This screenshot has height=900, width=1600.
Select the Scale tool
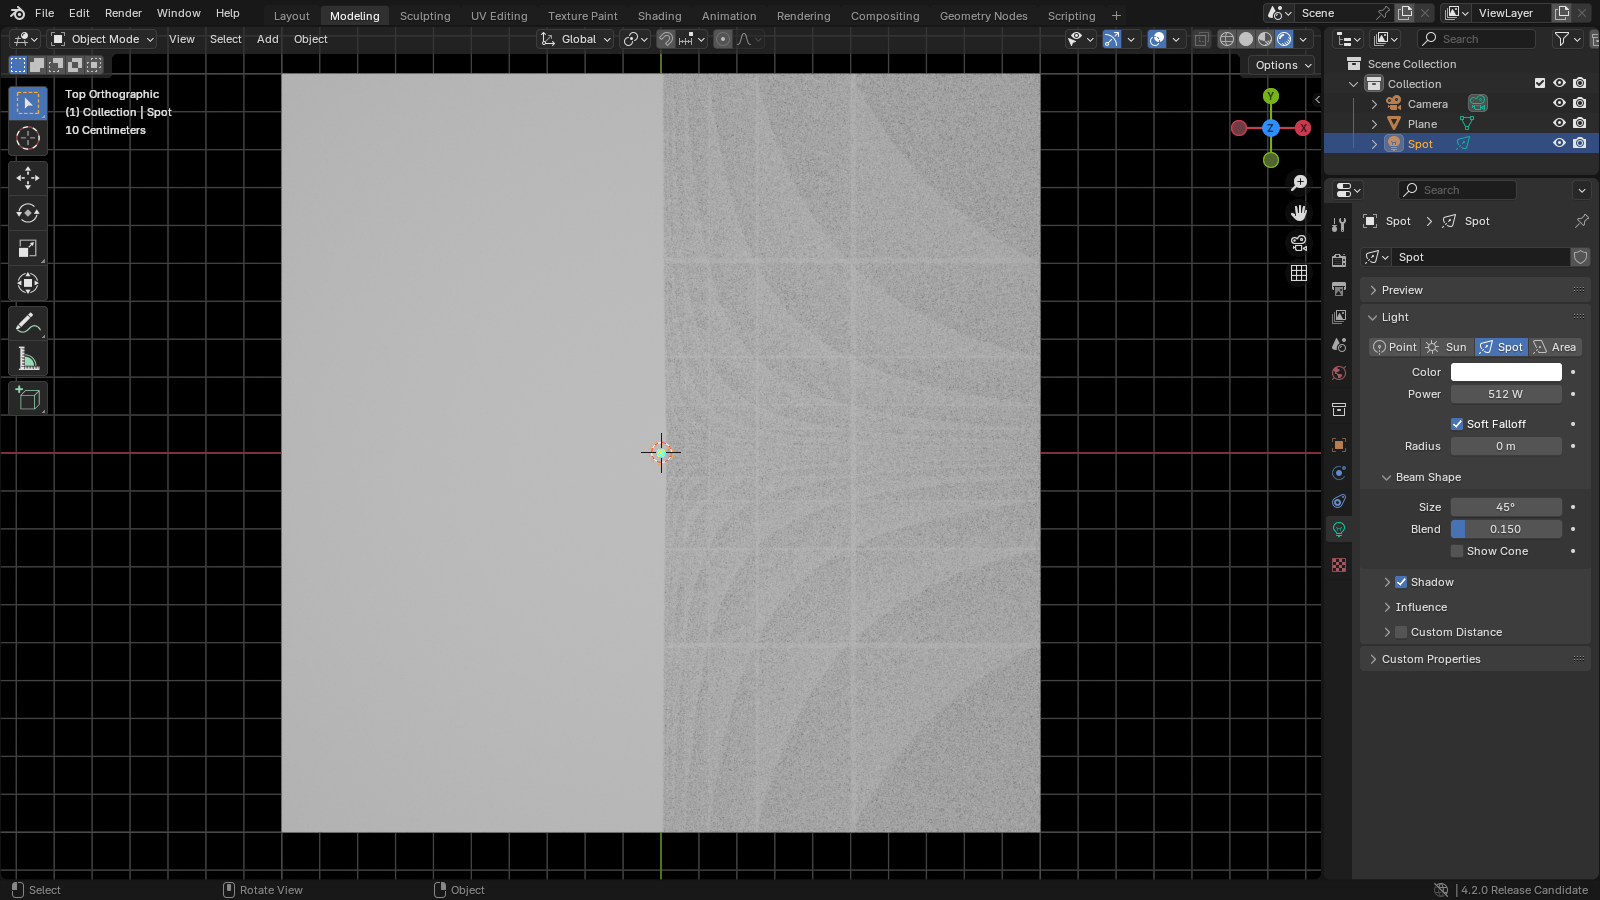click(x=27, y=248)
